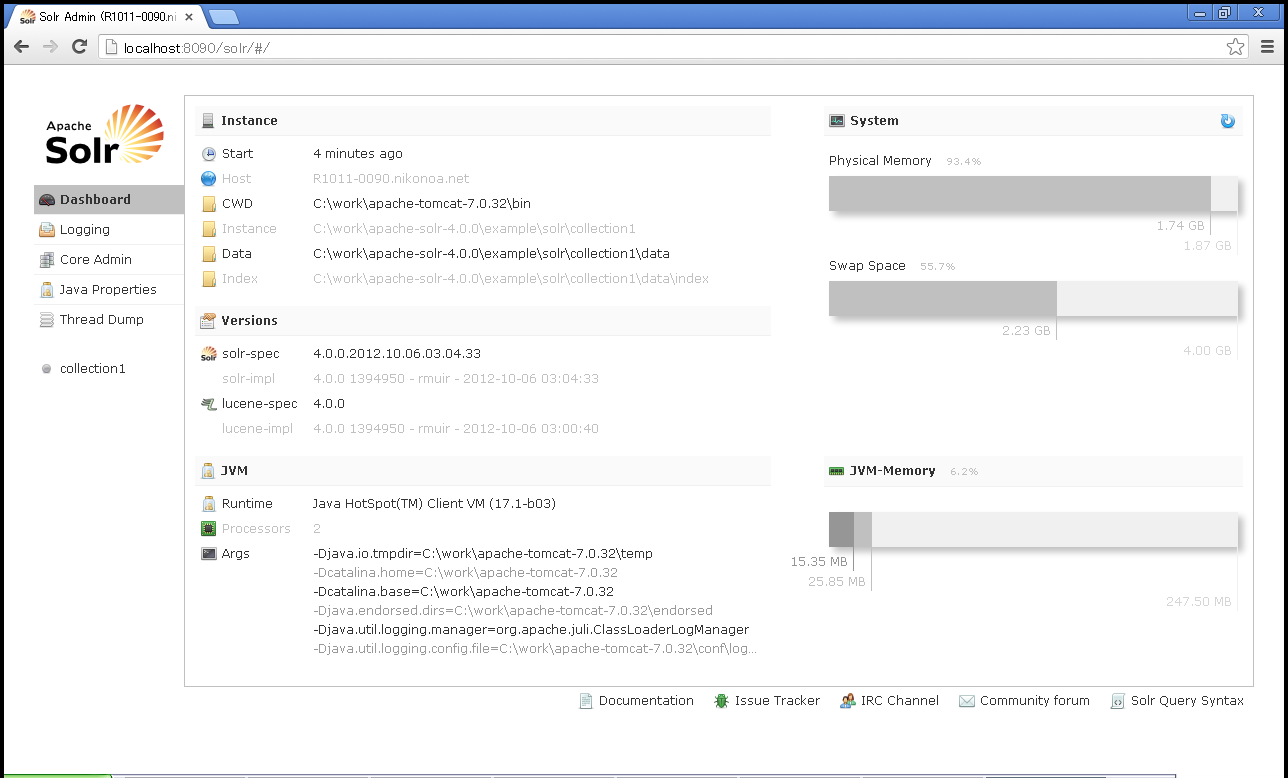Click the Data folder icon
The image size is (1288, 778).
(x=208, y=254)
